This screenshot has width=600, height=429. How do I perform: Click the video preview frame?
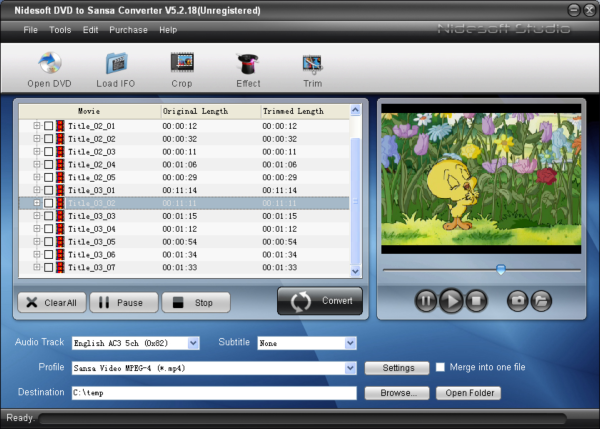481,179
